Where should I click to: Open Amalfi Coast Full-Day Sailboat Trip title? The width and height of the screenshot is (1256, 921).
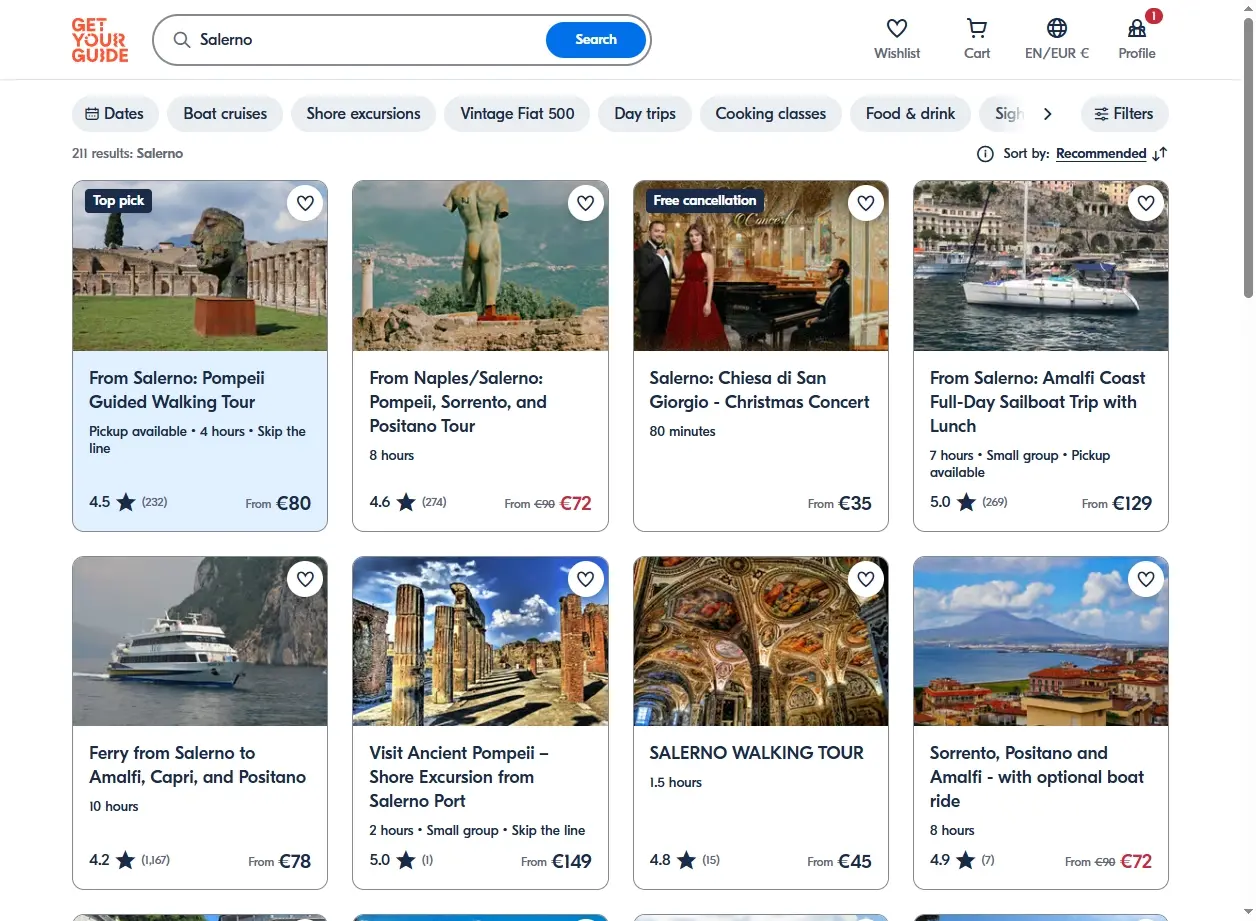pyautogui.click(x=1037, y=402)
